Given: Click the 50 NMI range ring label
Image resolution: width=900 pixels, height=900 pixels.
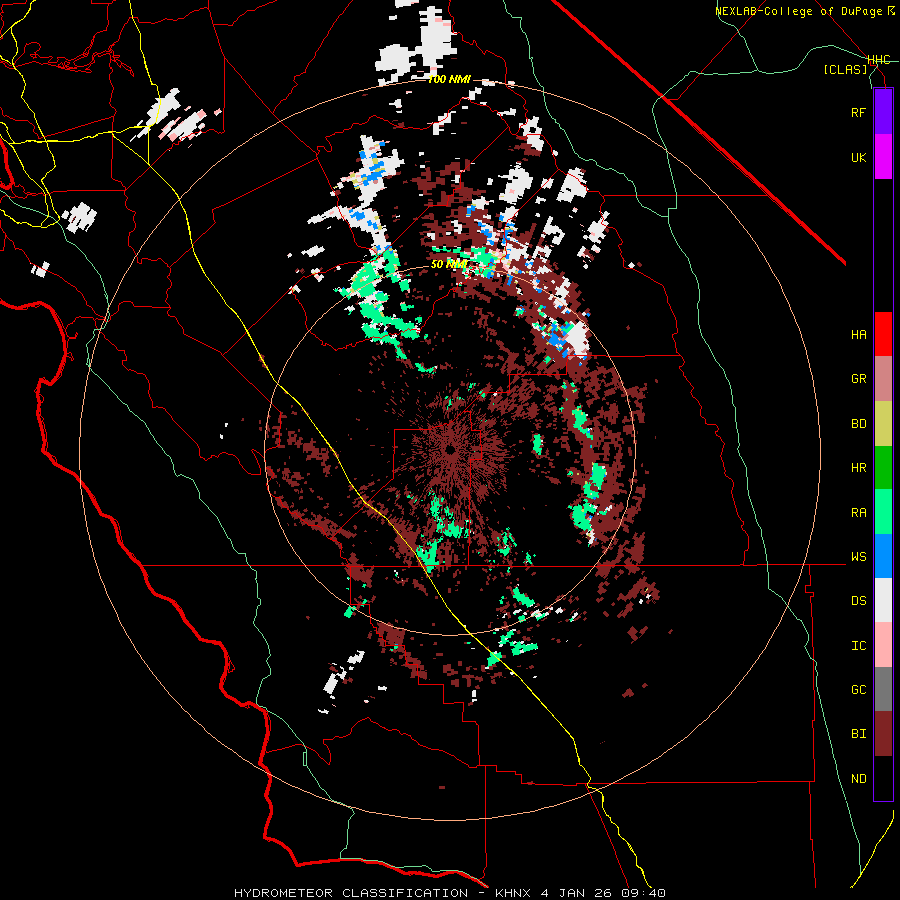Looking at the screenshot, I should (448, 264).
